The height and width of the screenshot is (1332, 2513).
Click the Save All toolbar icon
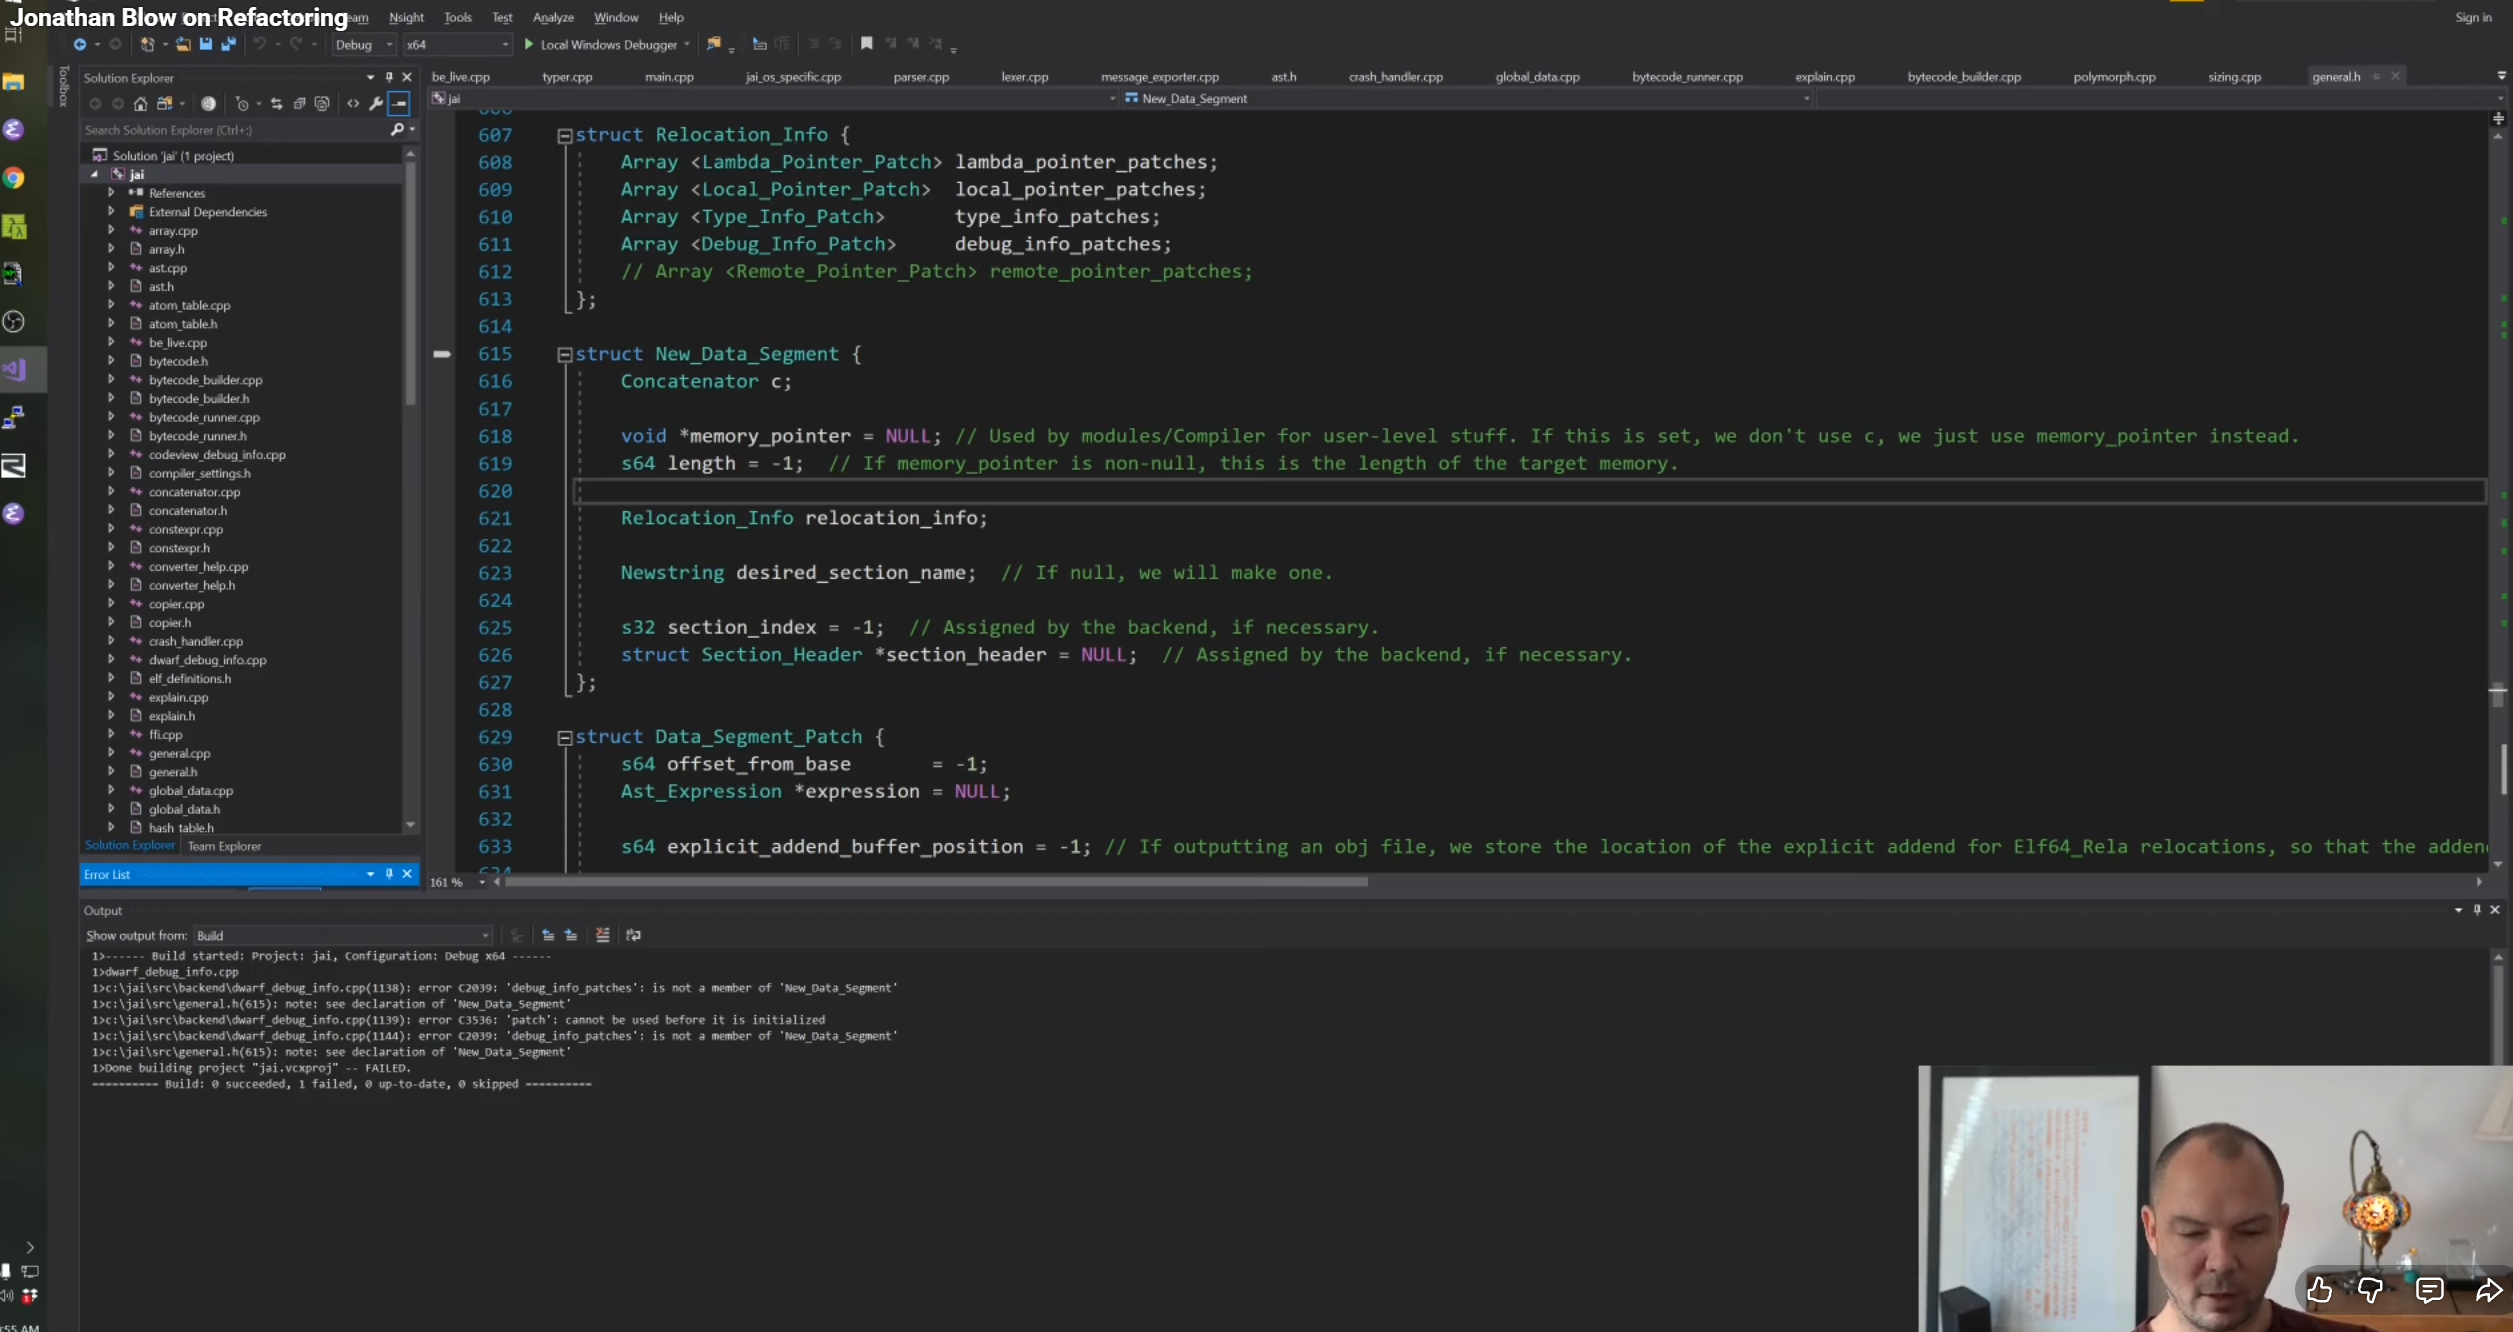(228, 44)
